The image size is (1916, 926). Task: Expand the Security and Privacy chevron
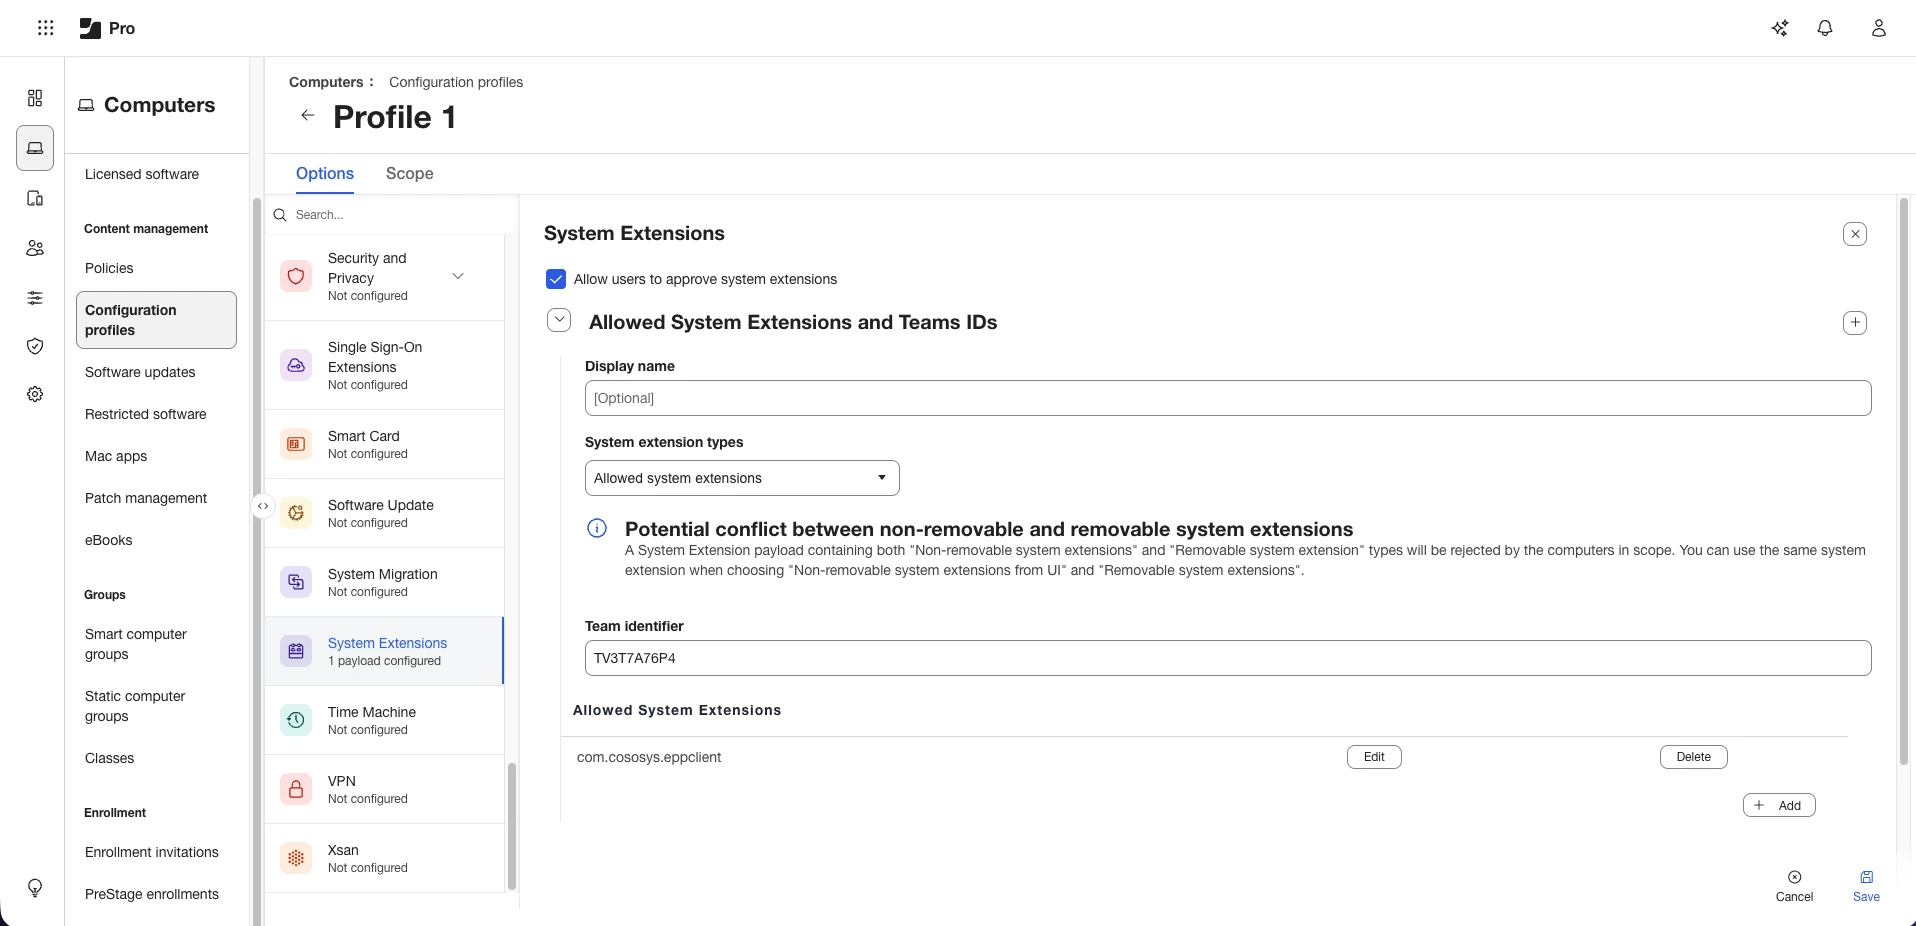tap(458, 276)
